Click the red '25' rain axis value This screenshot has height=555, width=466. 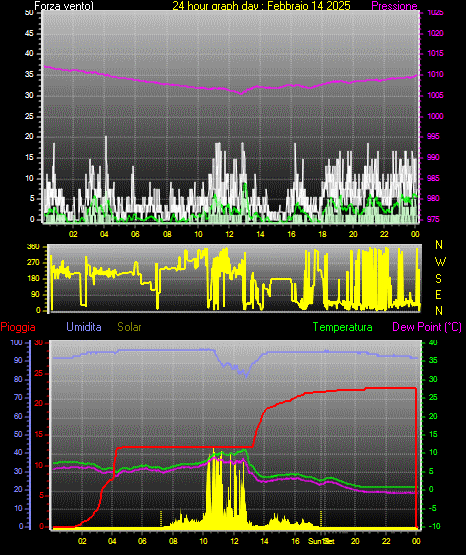pyautogui.click(x=39, y=373)
